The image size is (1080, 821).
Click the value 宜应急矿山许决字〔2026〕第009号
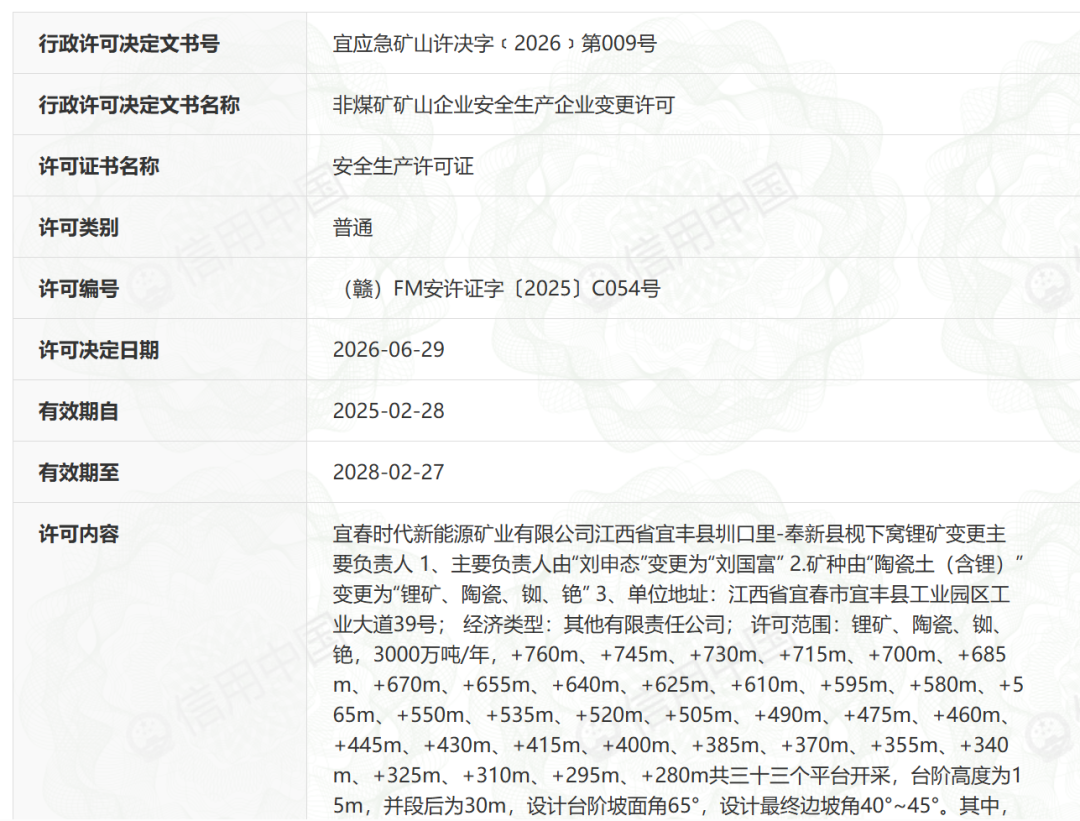[x=495, y=43]
